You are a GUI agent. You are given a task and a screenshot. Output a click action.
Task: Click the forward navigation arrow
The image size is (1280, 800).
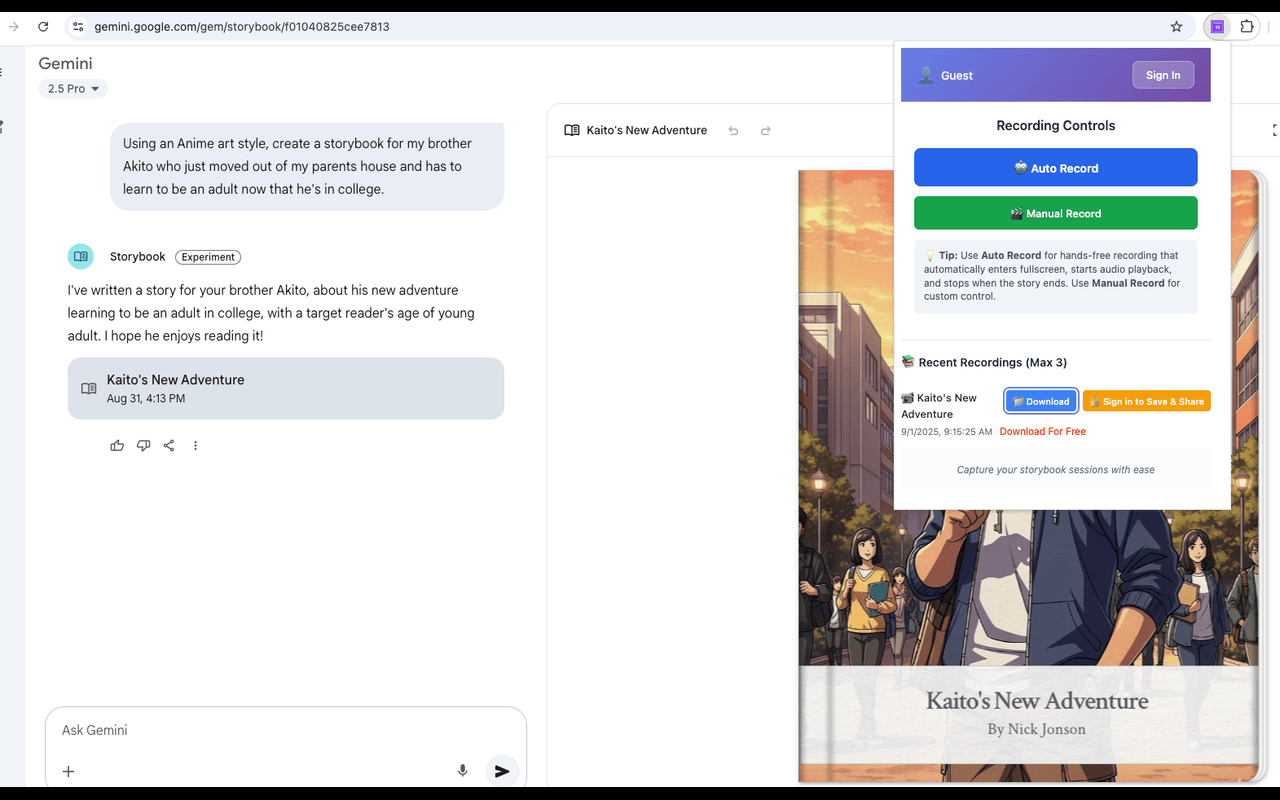coord(13,27)
